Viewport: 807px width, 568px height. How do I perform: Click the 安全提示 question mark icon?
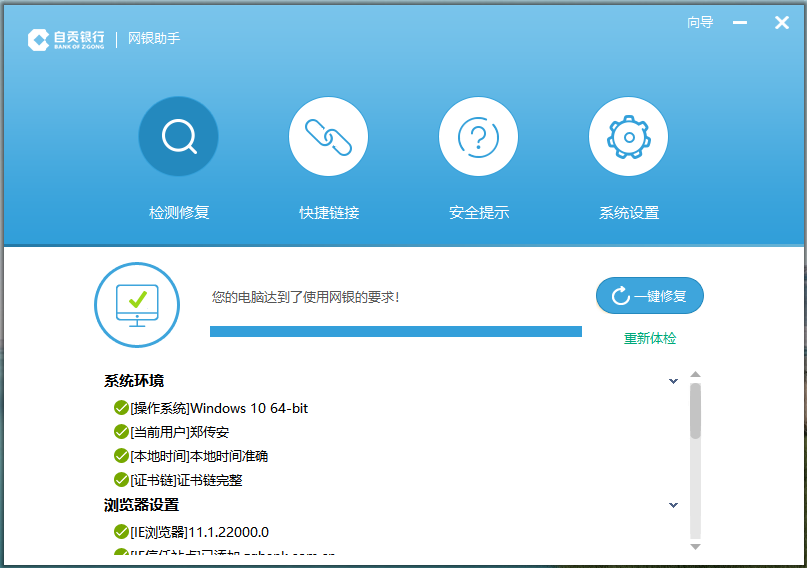click(x=478, y=136)
